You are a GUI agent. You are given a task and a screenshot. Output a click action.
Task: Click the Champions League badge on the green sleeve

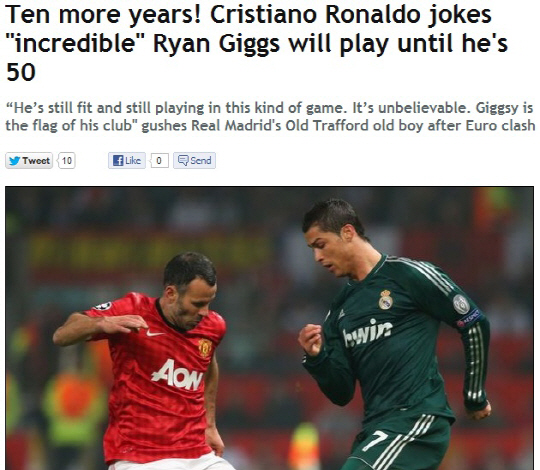pos(461,304)
